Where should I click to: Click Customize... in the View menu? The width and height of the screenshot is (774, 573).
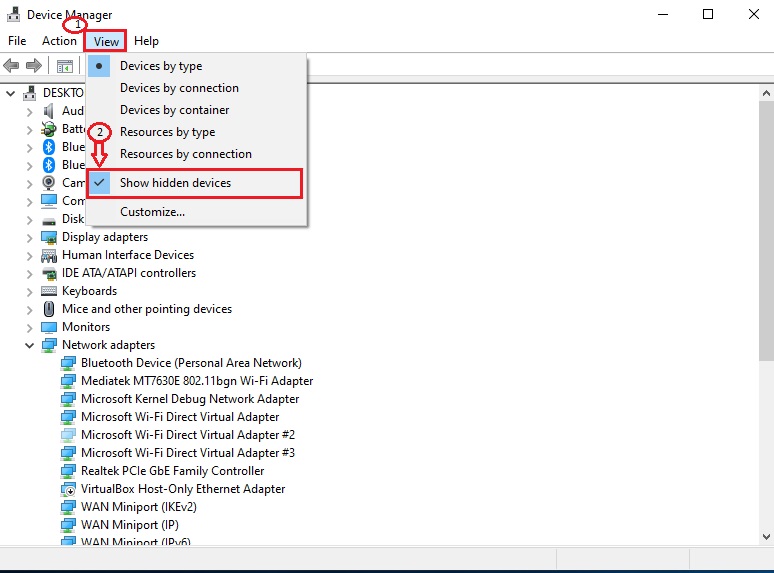click(152, 212)
